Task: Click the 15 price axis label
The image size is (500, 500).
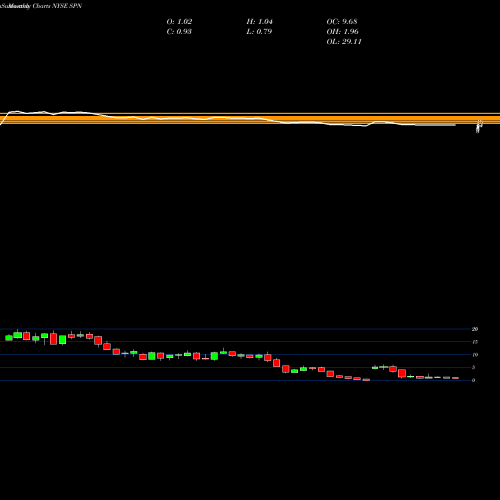Action: (475, 342)
